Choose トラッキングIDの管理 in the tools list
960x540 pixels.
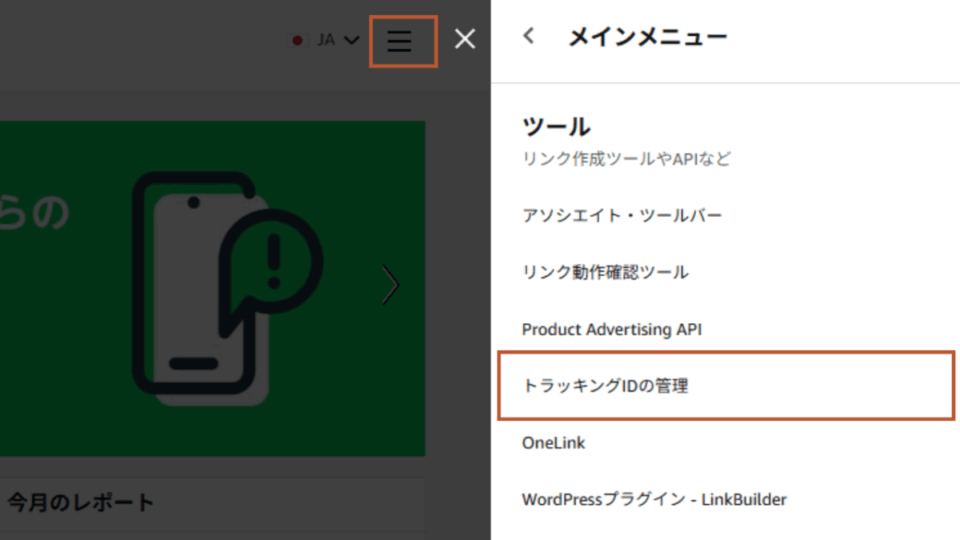pyautogui.click(x=605, y=385)
